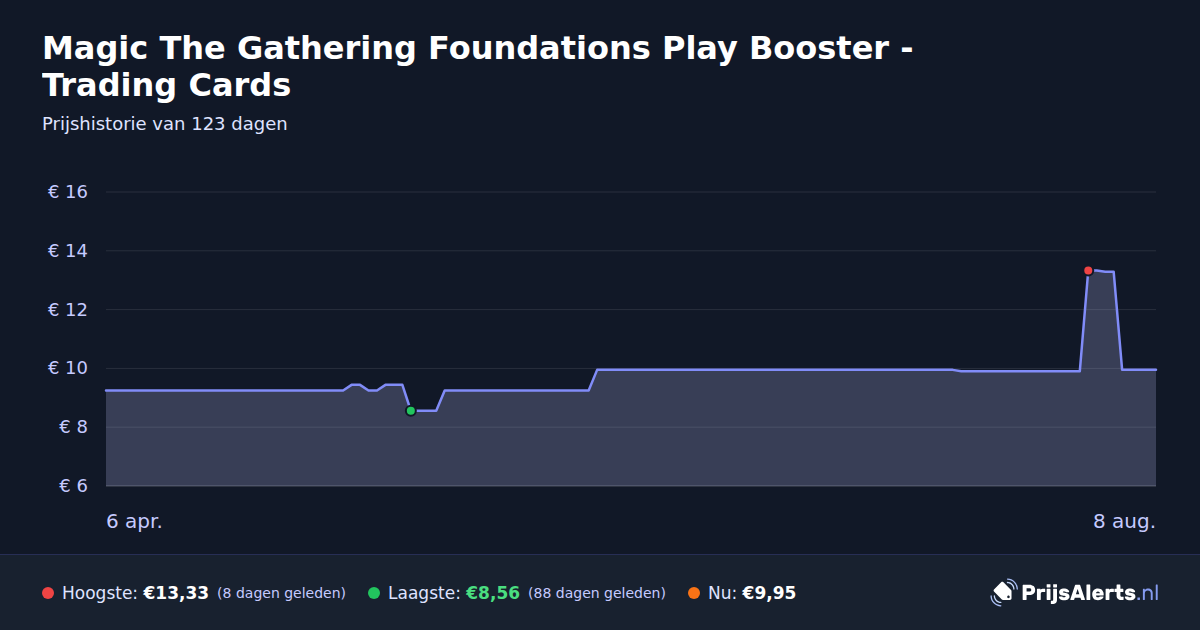The image size is (1200, 630).
Task: Click the 8 aug. end date label
Action: 1124,521
